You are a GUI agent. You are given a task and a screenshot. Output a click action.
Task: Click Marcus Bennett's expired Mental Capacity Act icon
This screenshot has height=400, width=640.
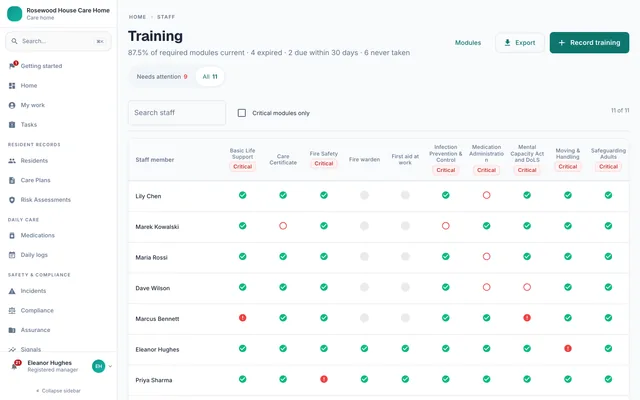coord(527,318)
